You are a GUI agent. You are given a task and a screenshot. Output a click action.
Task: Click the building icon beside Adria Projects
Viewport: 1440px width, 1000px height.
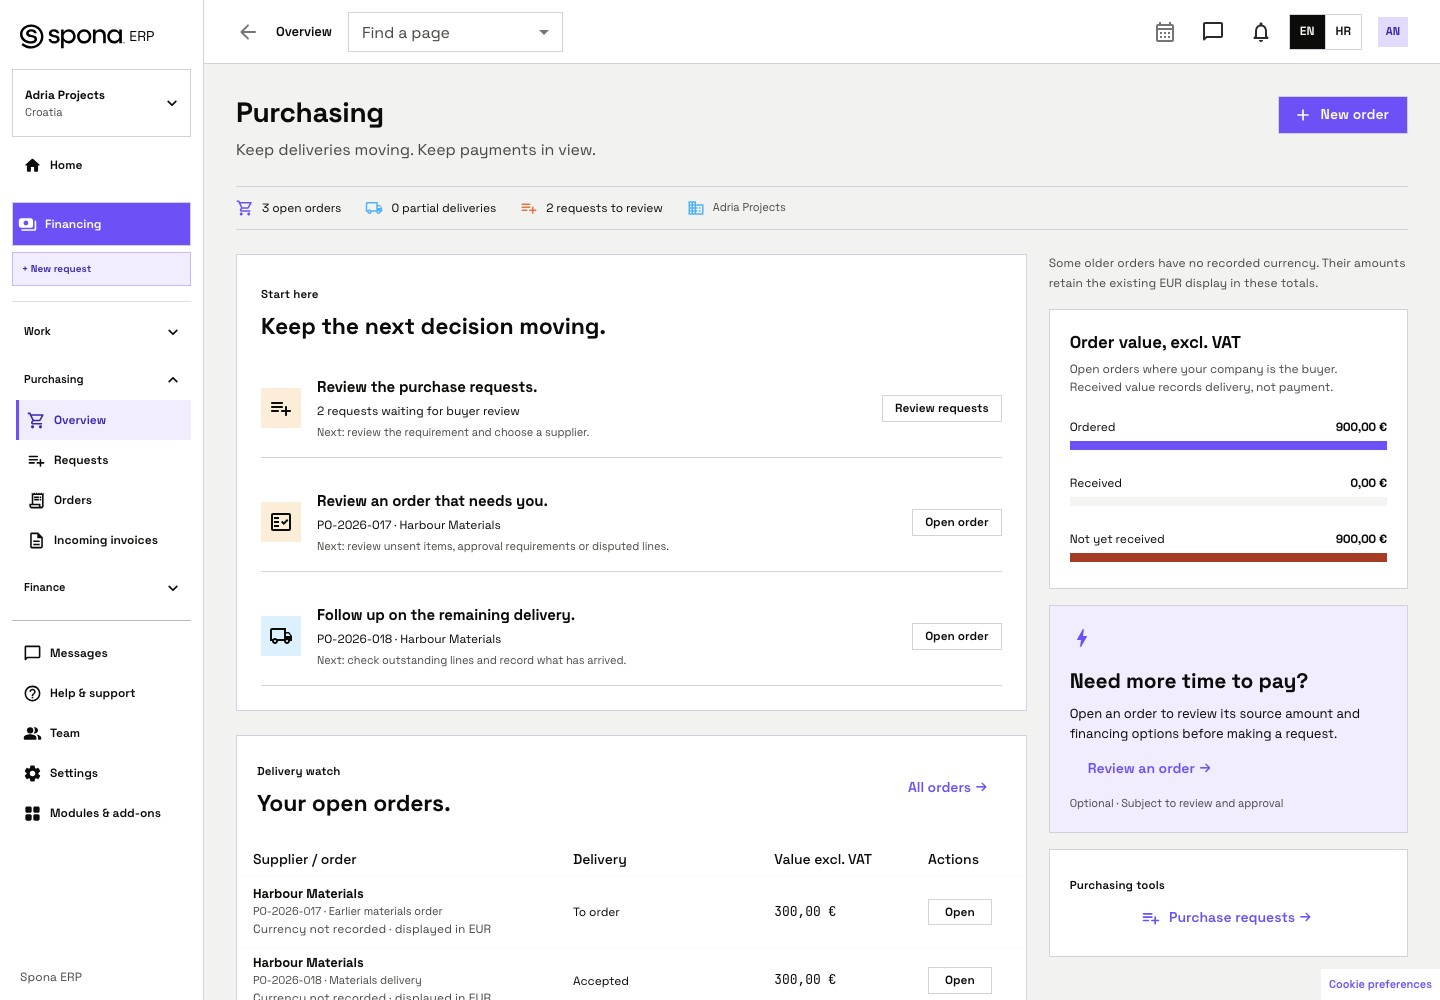point(696,208)
